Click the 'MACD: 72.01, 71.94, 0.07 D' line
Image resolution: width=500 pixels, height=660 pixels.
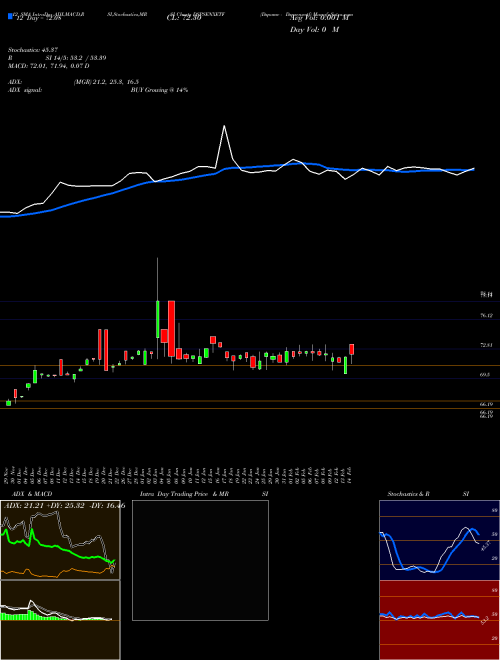pos(48,66)
